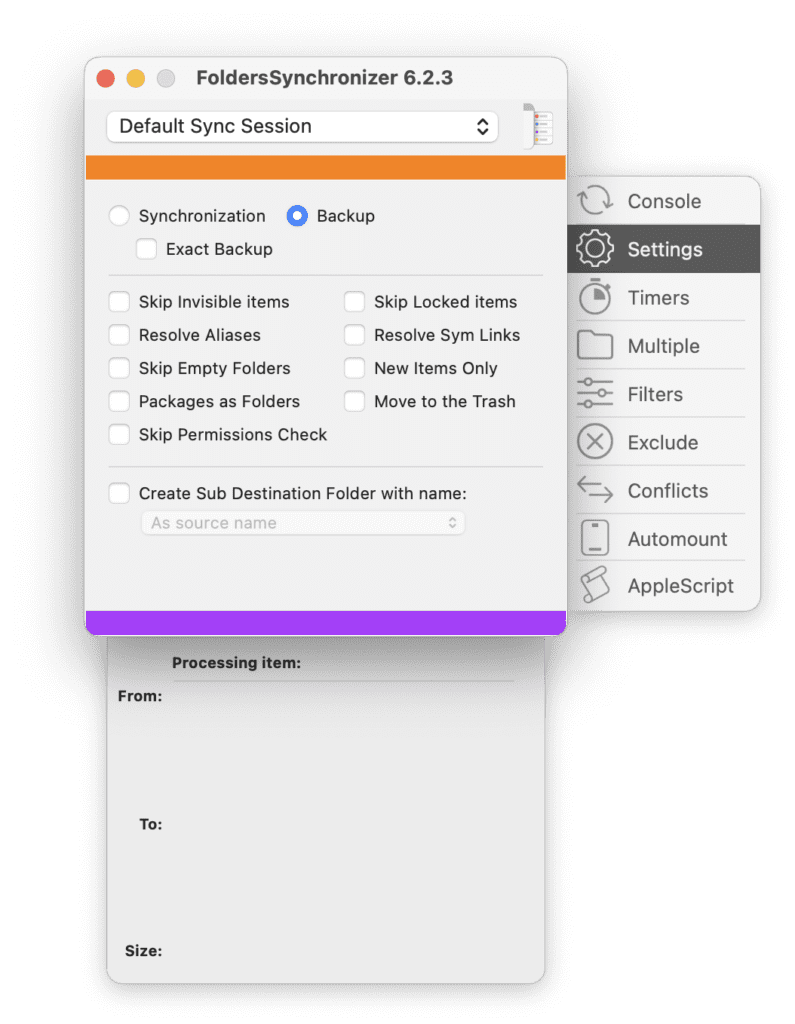
Task: Select the Settings tab label
Action: tap(665, 249)
